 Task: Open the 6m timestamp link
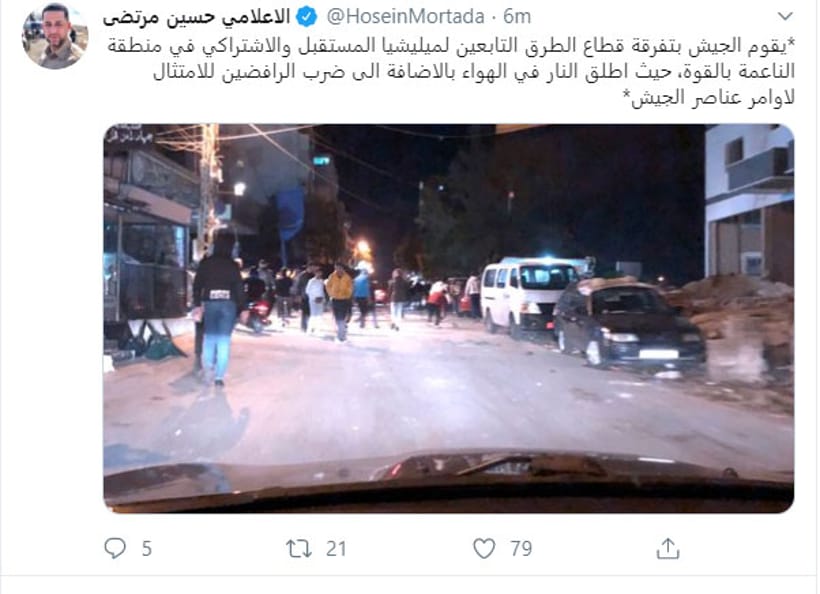click(517, 17)
